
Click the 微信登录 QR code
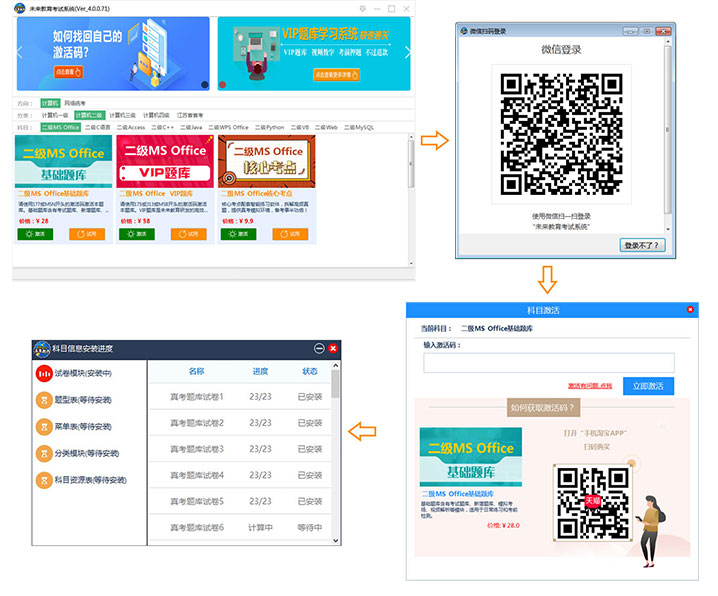coord(561,134)
